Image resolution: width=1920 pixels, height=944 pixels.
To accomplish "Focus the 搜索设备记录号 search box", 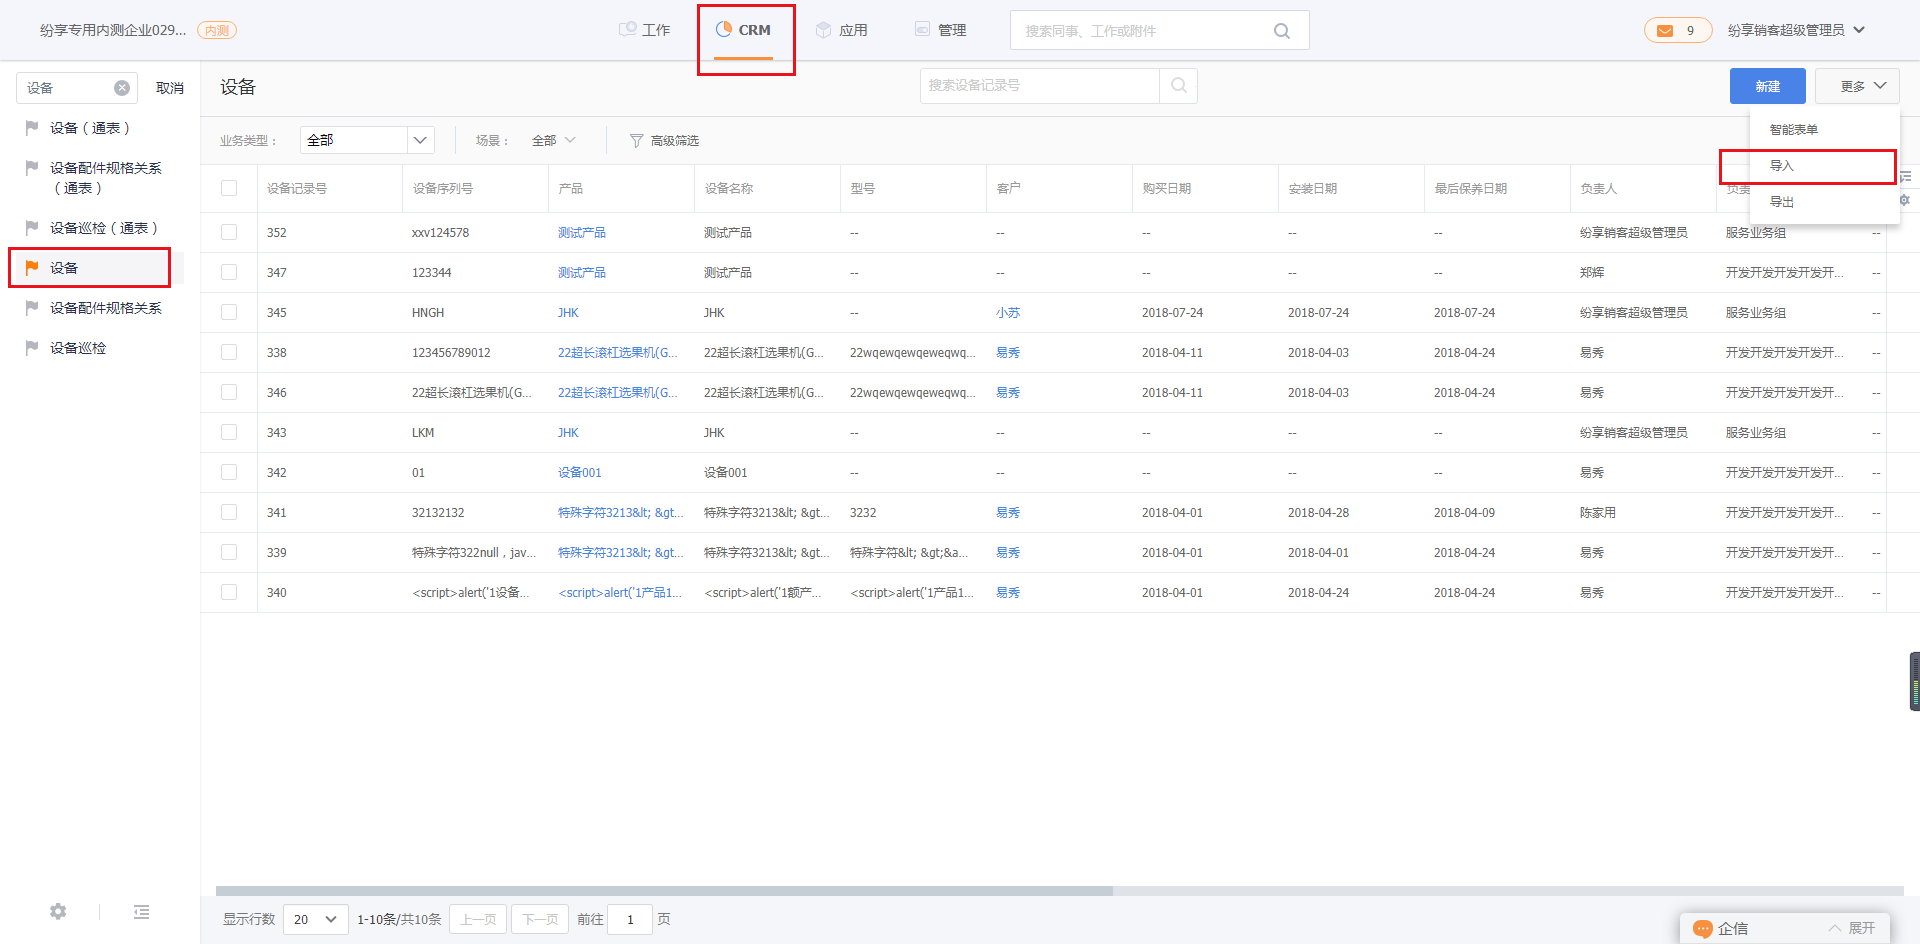I will click(1039, 86).
